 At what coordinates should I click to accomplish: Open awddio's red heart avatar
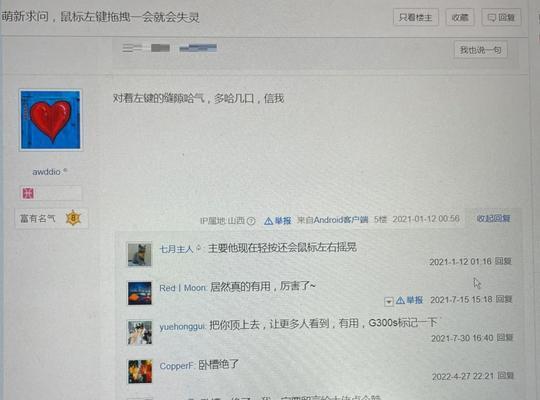tap(51, 120)
